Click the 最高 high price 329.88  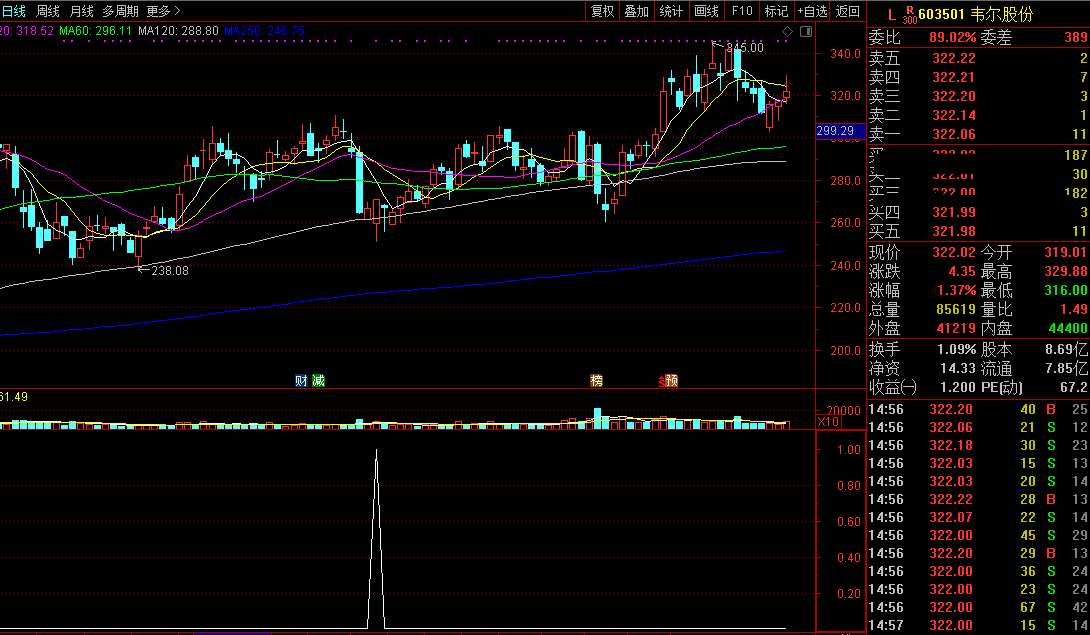pos(1066,271)
